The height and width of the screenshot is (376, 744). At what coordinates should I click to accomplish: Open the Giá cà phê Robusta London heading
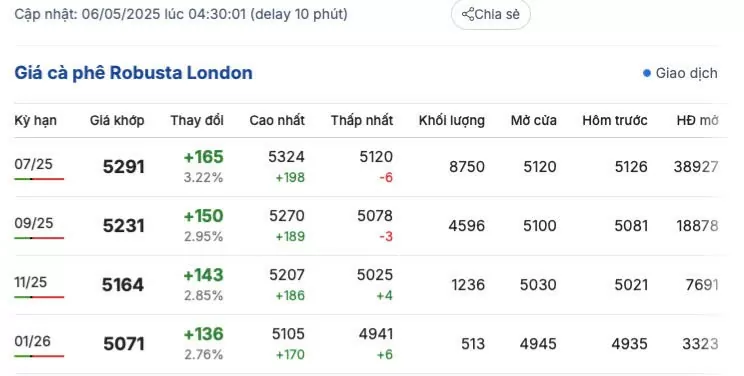click(x=133, y=73)
